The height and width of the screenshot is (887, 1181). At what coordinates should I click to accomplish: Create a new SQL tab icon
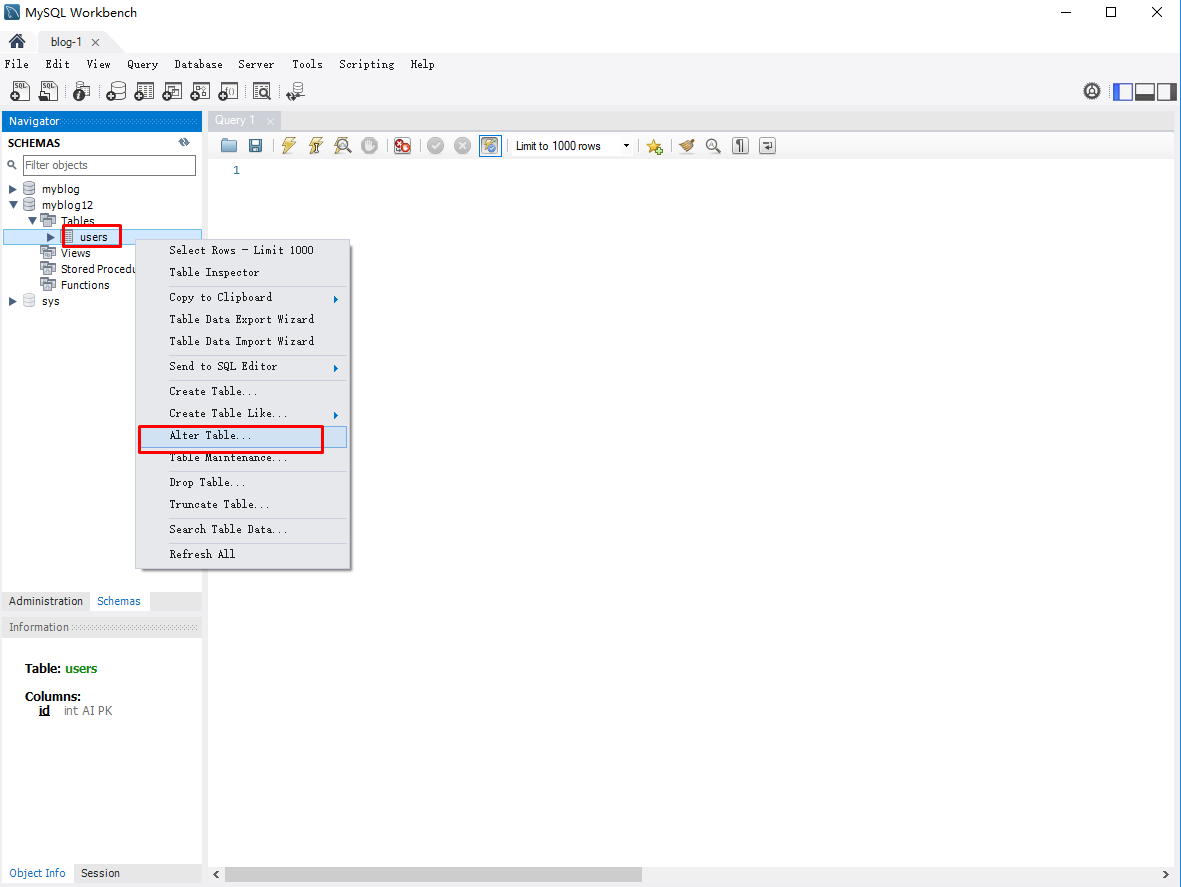20,91
